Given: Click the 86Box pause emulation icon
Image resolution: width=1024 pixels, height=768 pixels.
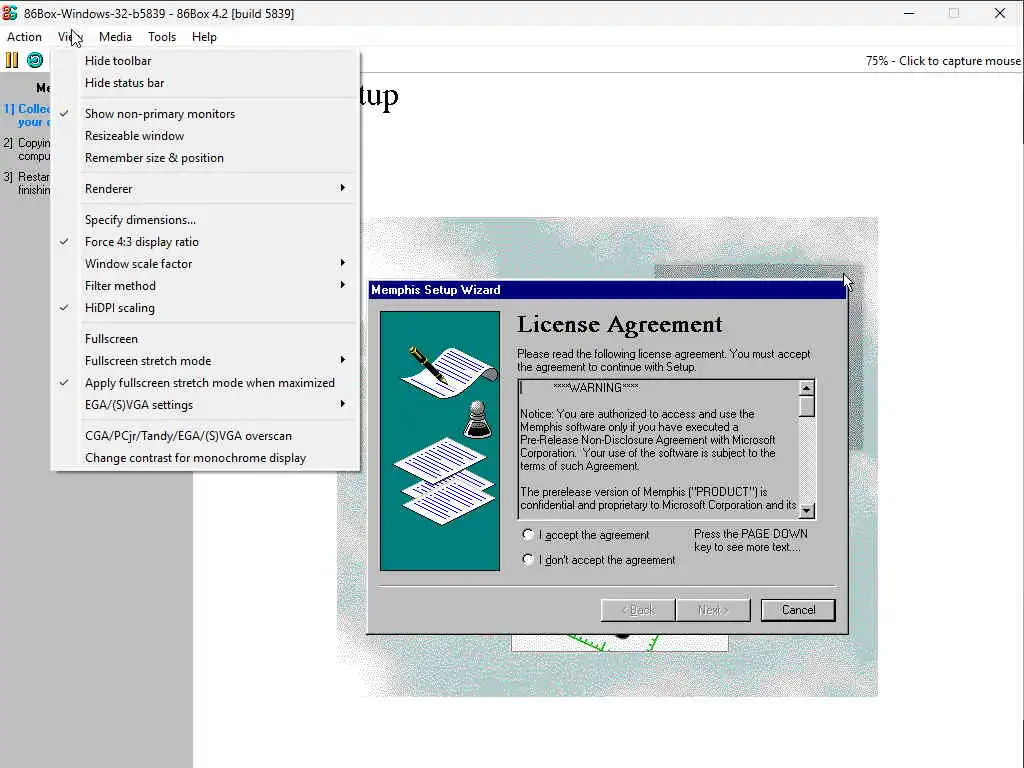Looking at the screenshot, I should [12, 60].
